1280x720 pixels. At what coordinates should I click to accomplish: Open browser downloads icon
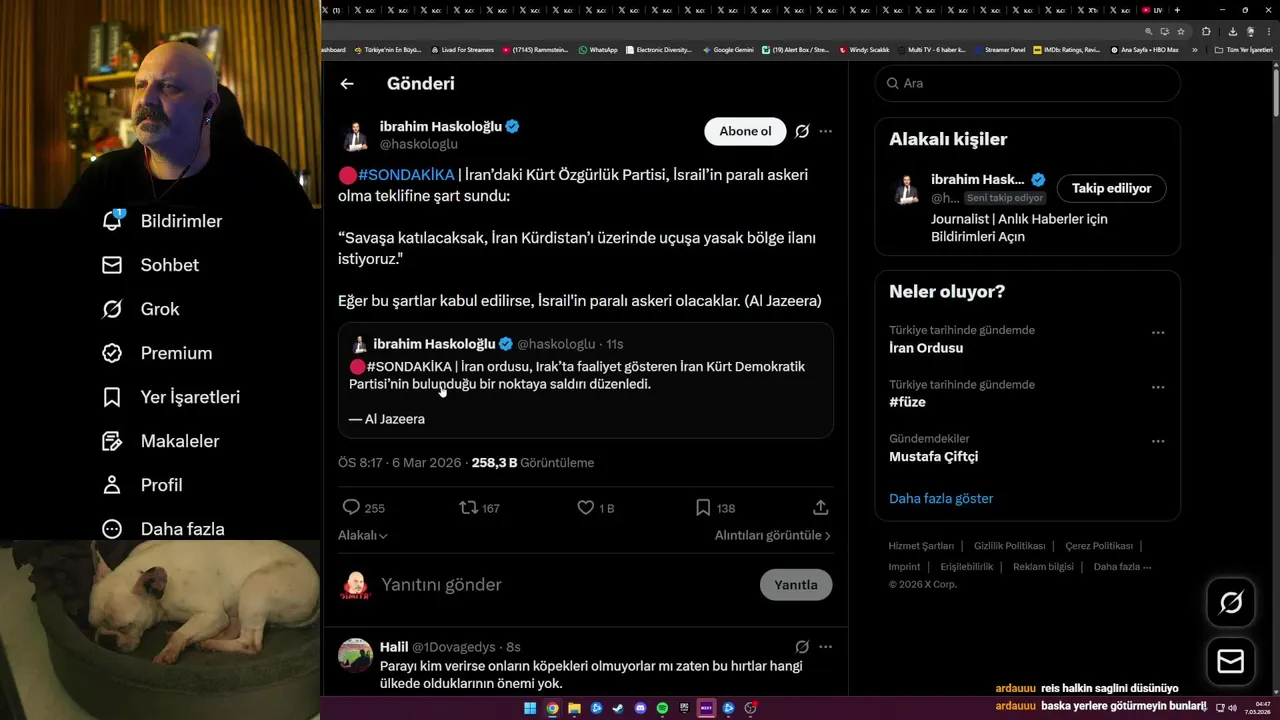(1233, 31)
